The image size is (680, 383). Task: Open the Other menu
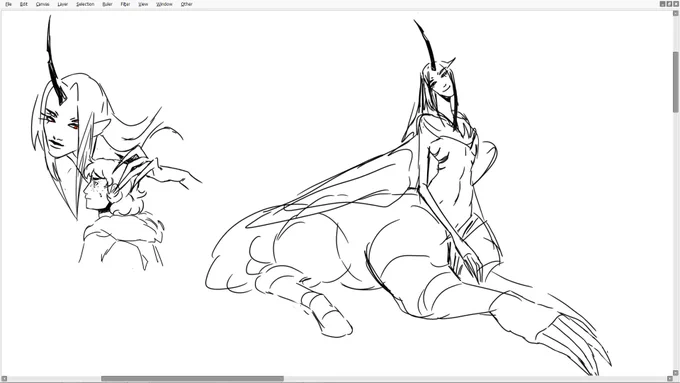186,4
